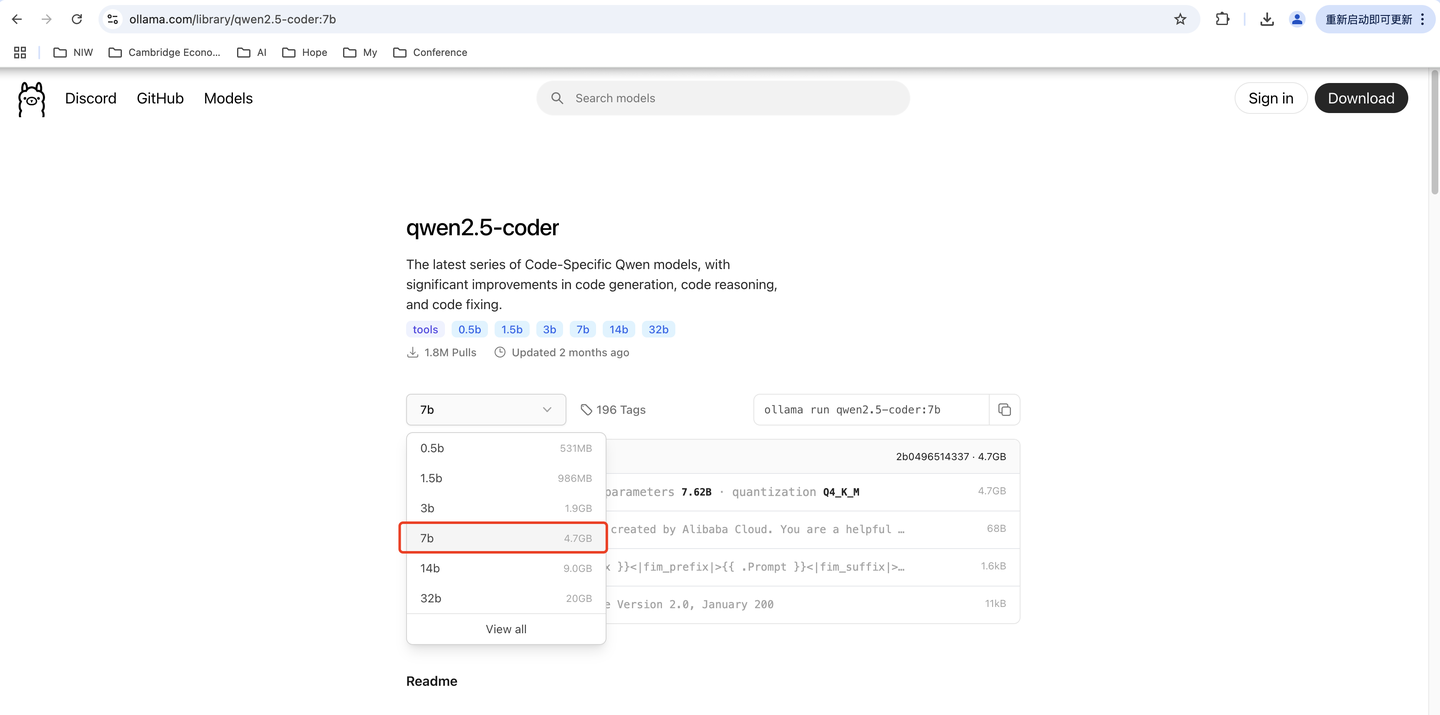The image size is (1440, 715).
Task: Click the tools tag pill
Action: tap(425, 329)
